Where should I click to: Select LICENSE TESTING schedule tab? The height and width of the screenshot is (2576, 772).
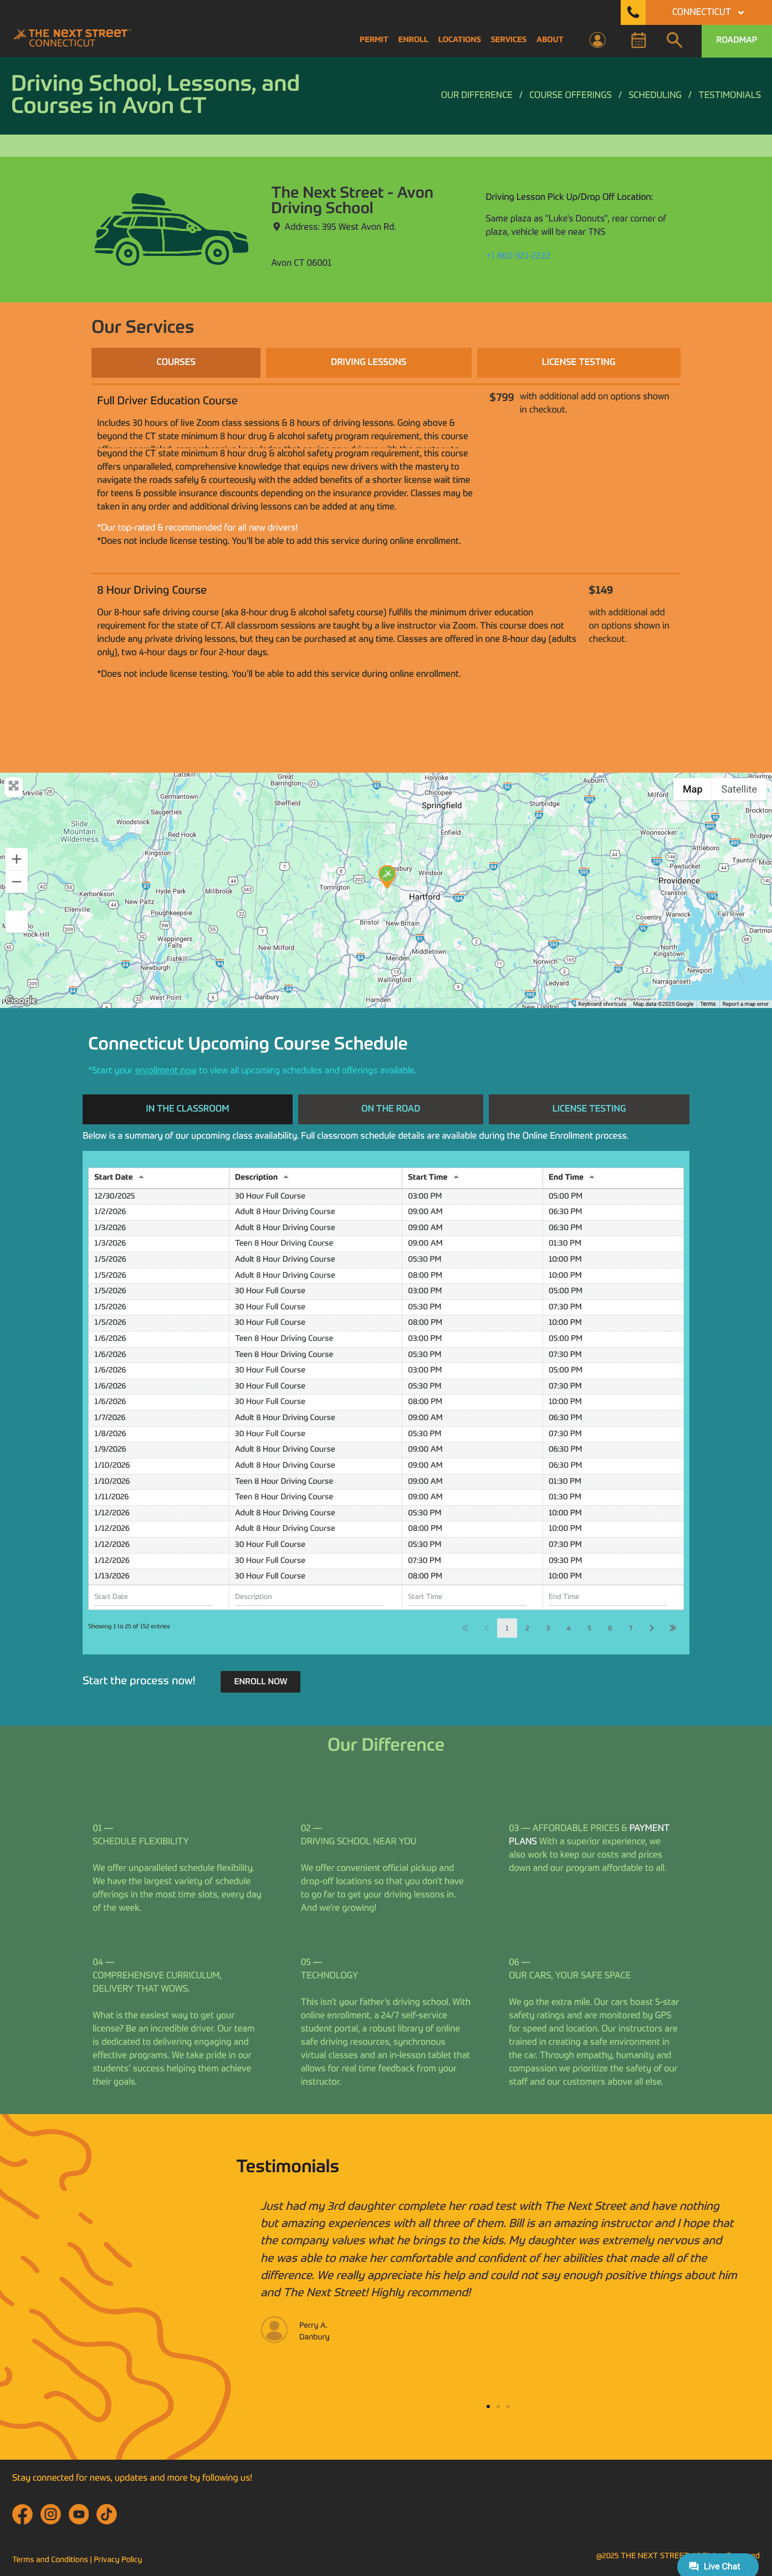tap(589, 1109)
